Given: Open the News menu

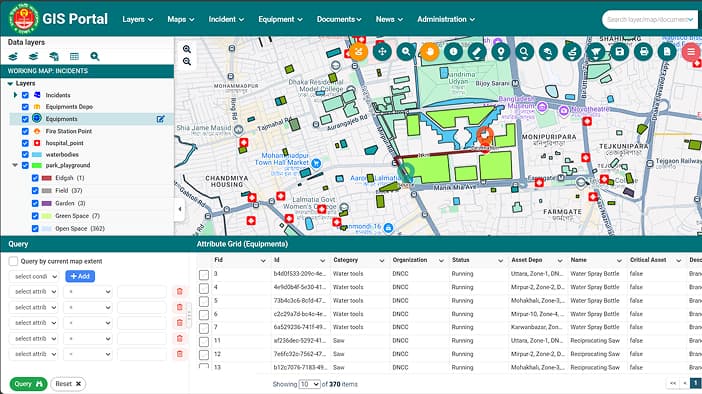Looking at the screenshot, I should tap(389, 19).
